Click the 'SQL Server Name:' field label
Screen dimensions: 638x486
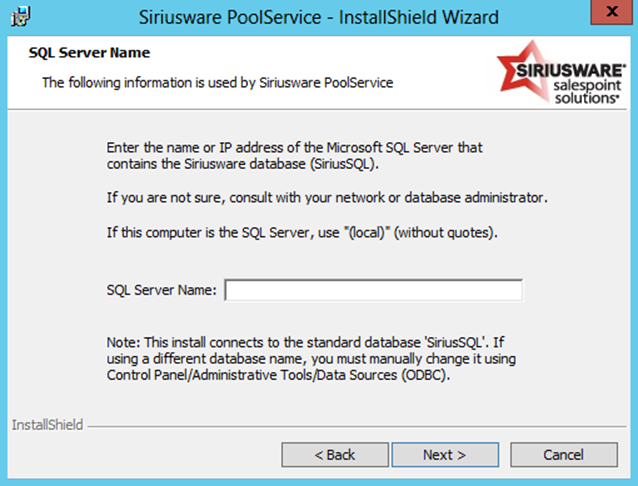161,290
